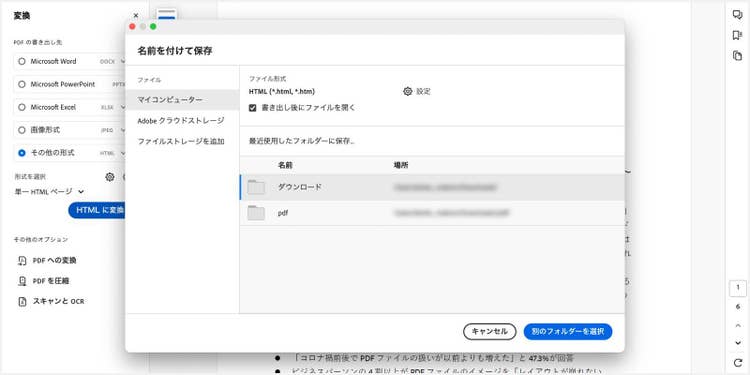Select マイコンピューター in sidebar
Viewport: 750px width, 375px height.
coord(182,100)
